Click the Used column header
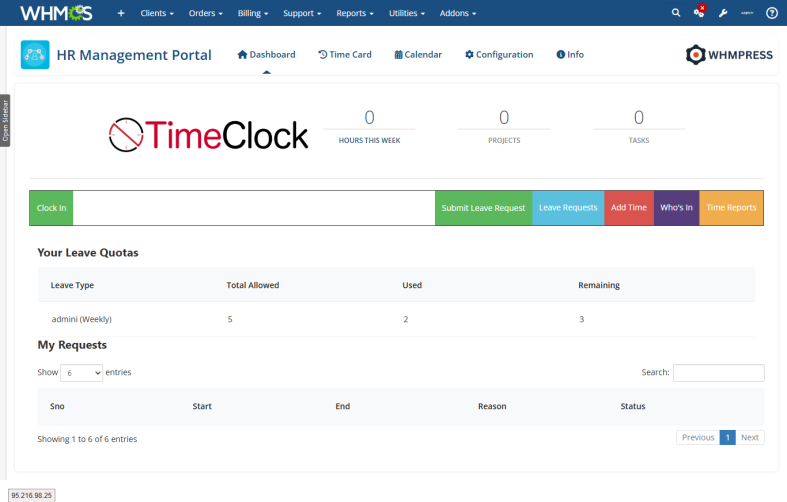 tap(412, 285)
